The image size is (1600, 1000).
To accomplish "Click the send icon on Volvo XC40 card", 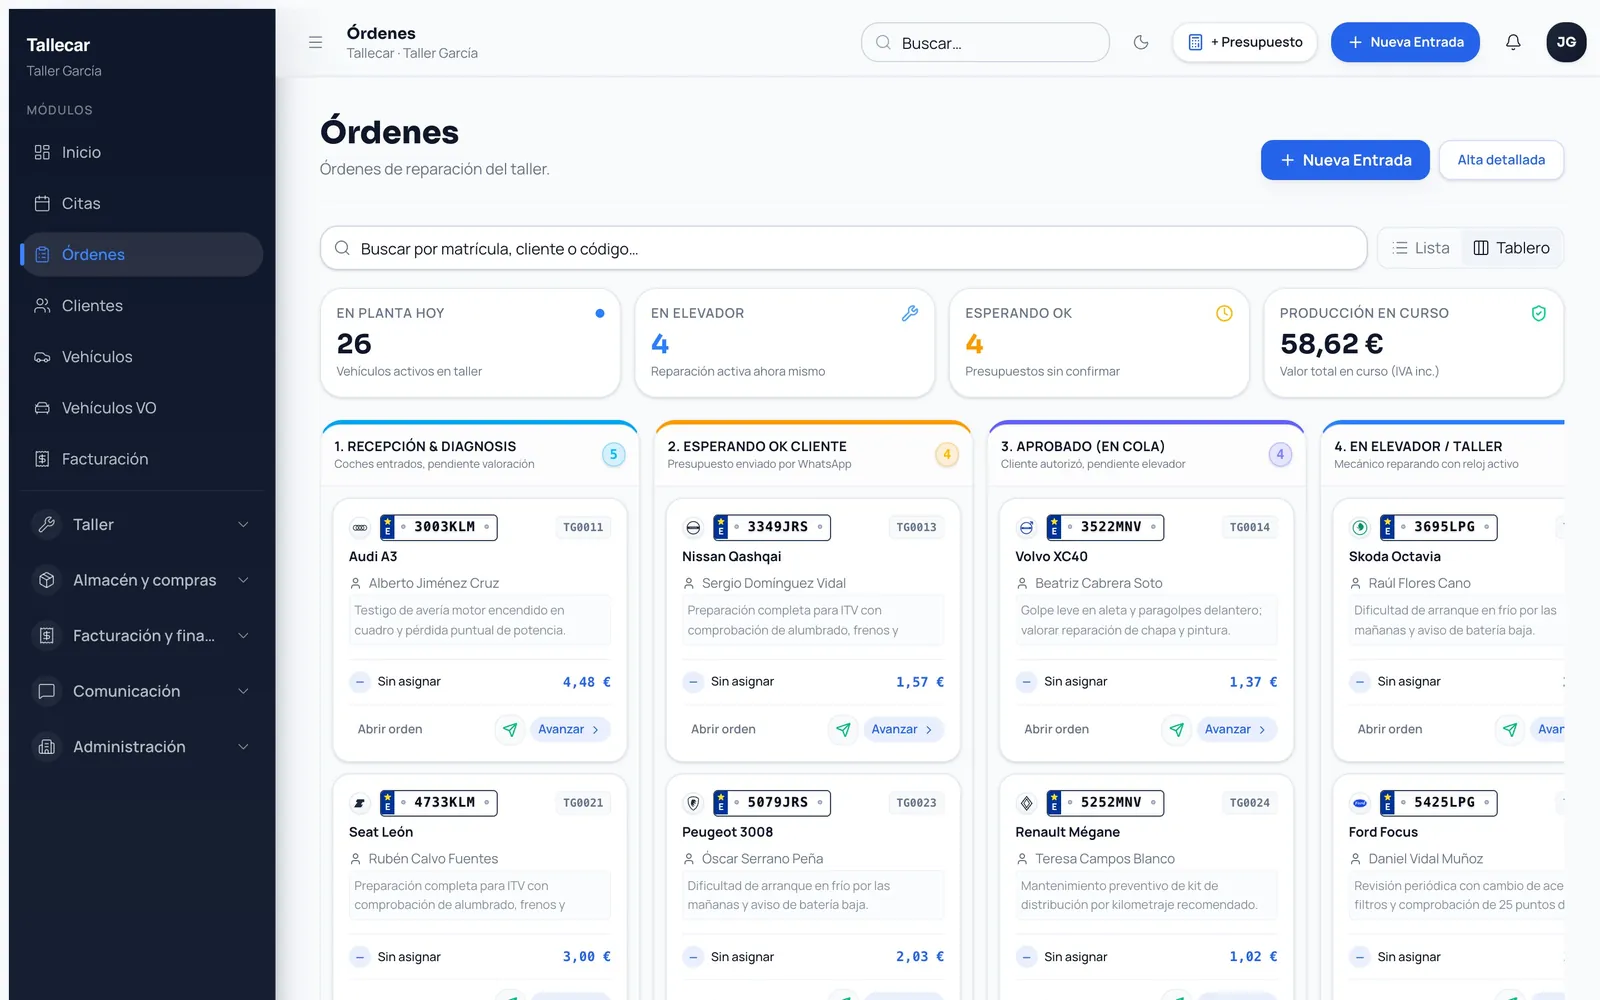I will (x=1176, y=729).
